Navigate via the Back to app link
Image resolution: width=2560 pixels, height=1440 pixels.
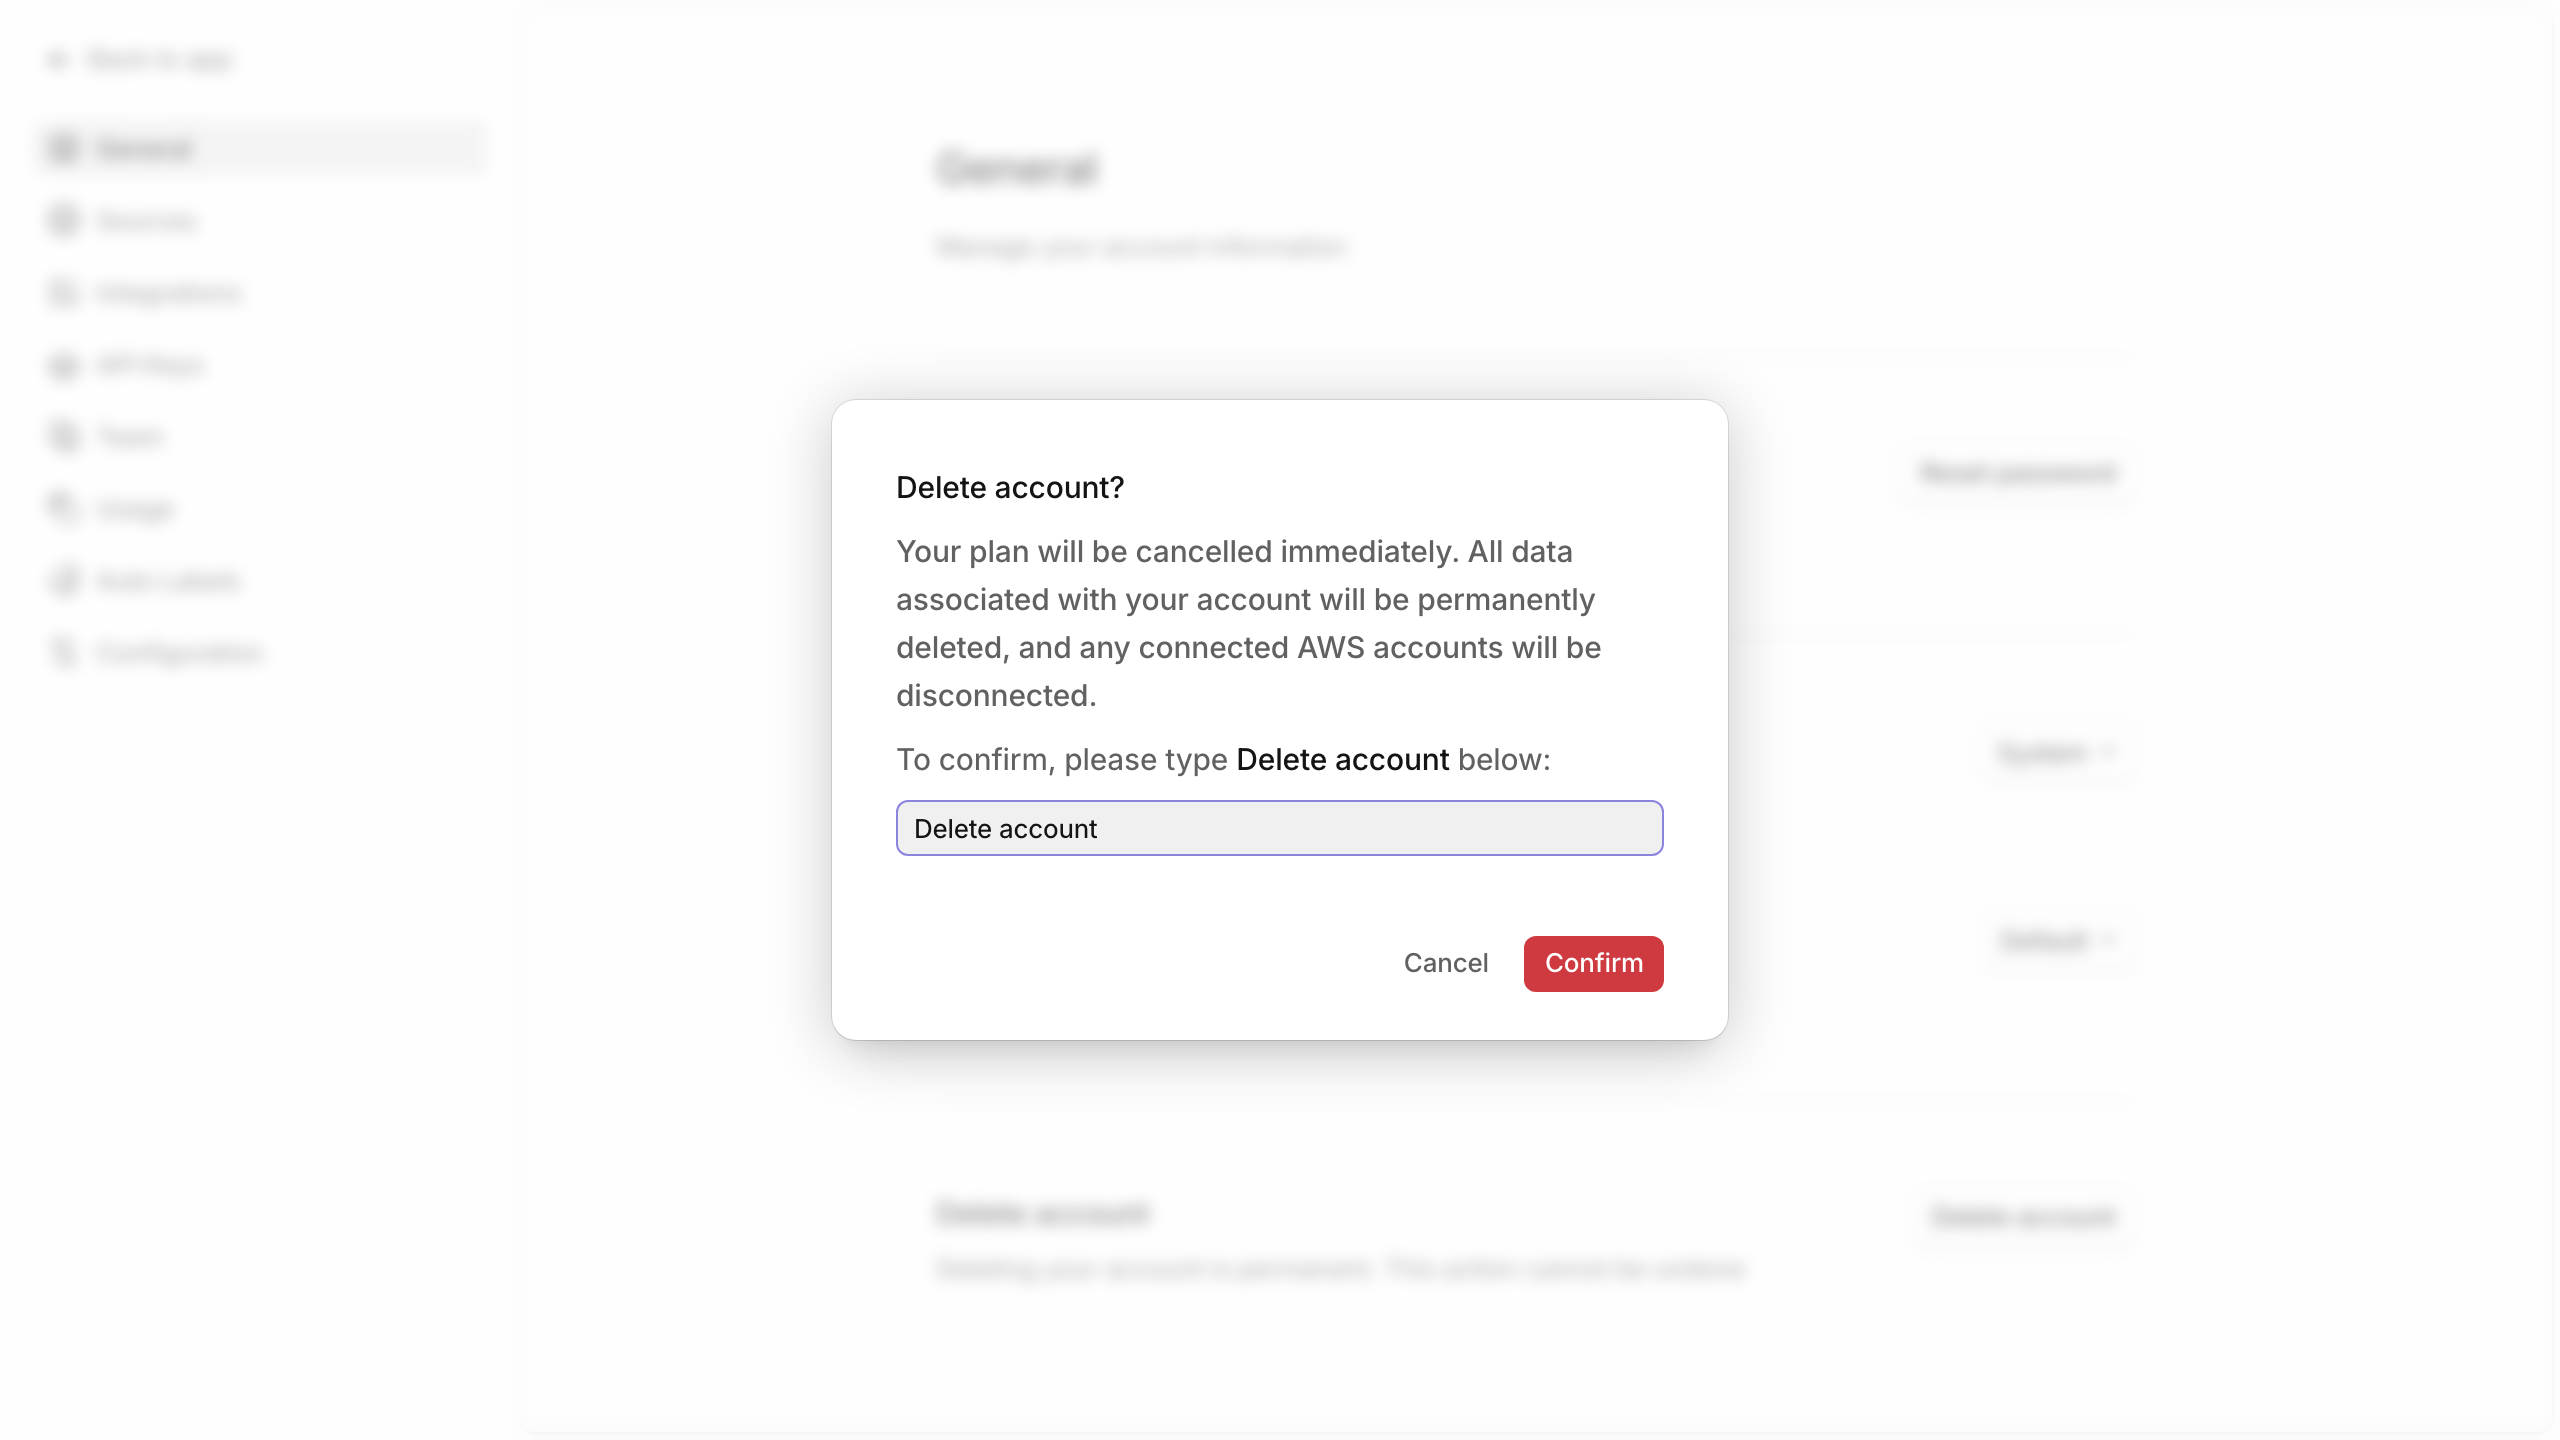point(160,60)
